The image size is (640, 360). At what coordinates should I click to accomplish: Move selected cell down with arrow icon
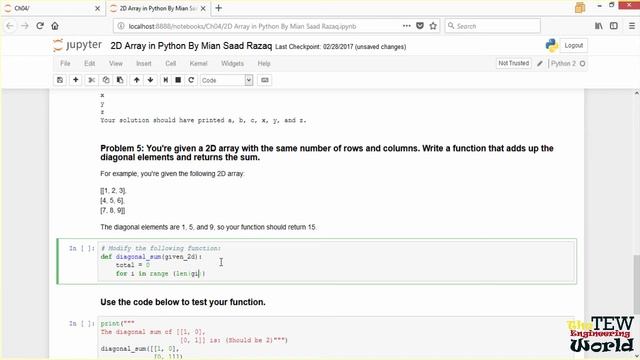(x=151, y=80)
